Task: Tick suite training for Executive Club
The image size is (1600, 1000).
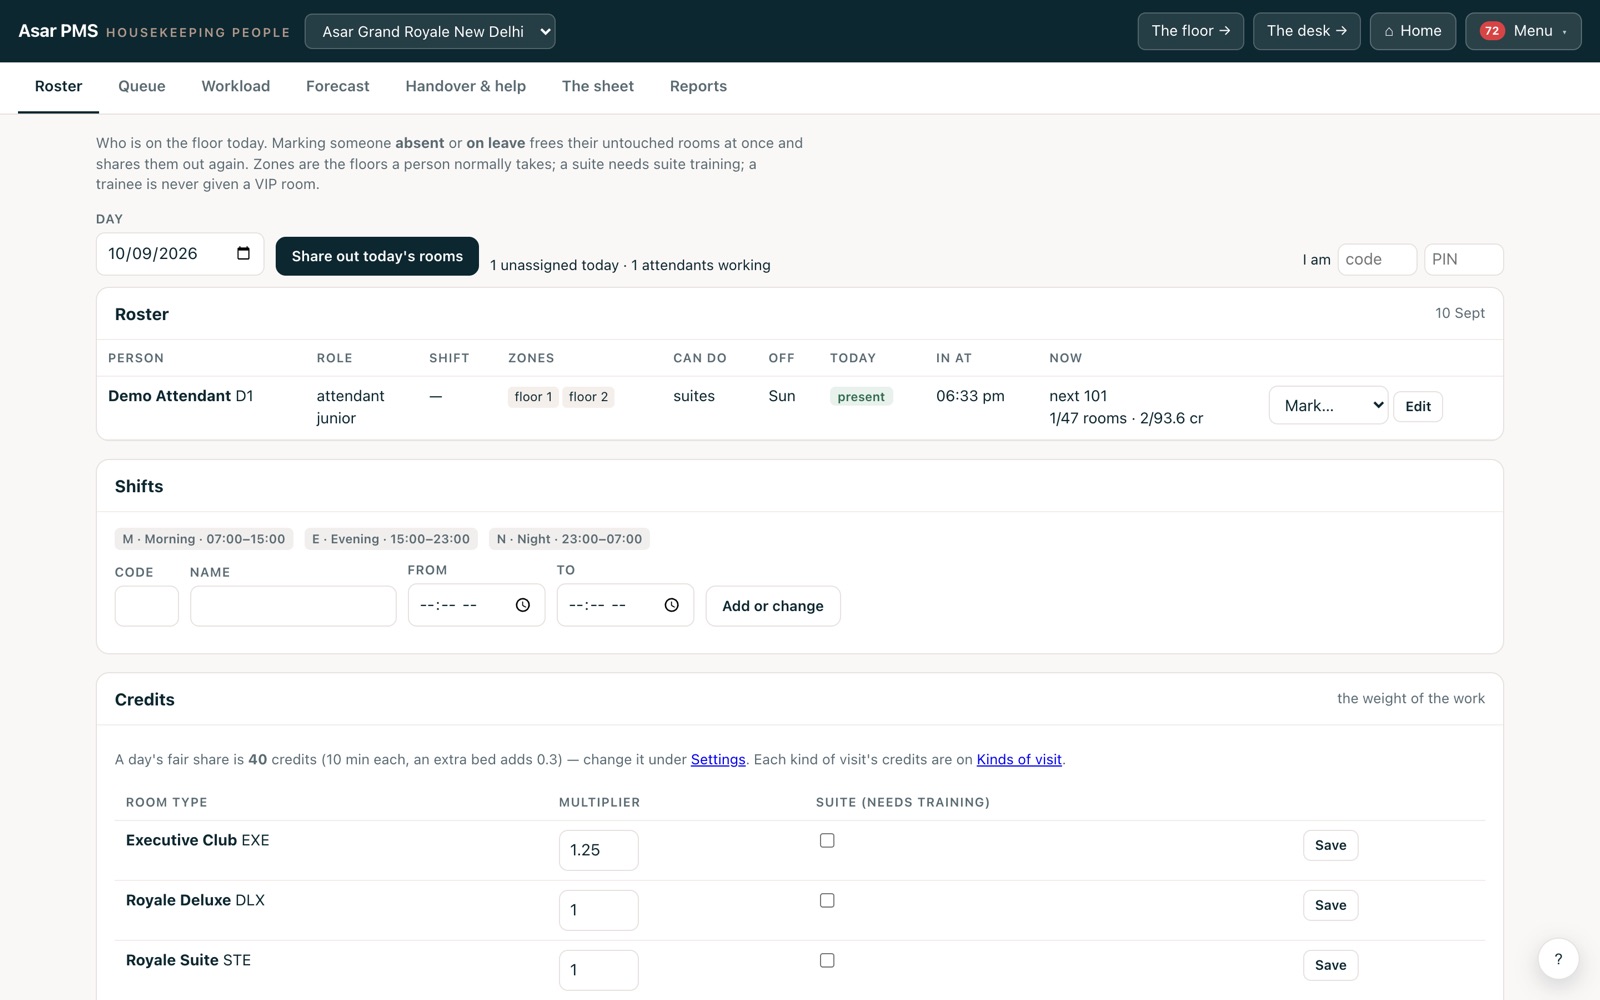Action: pyautogui.click(x=827, y=840)
